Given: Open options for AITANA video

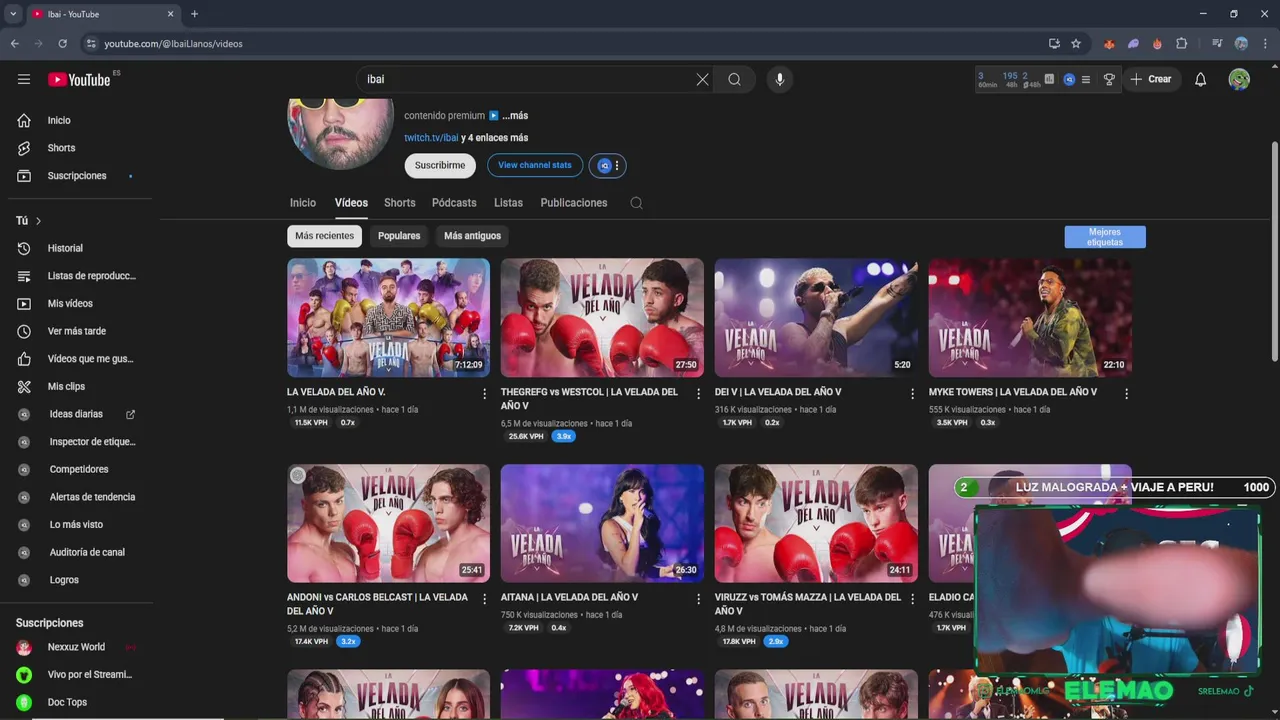Looking at the screenshot, I should [x=699, y=599].
